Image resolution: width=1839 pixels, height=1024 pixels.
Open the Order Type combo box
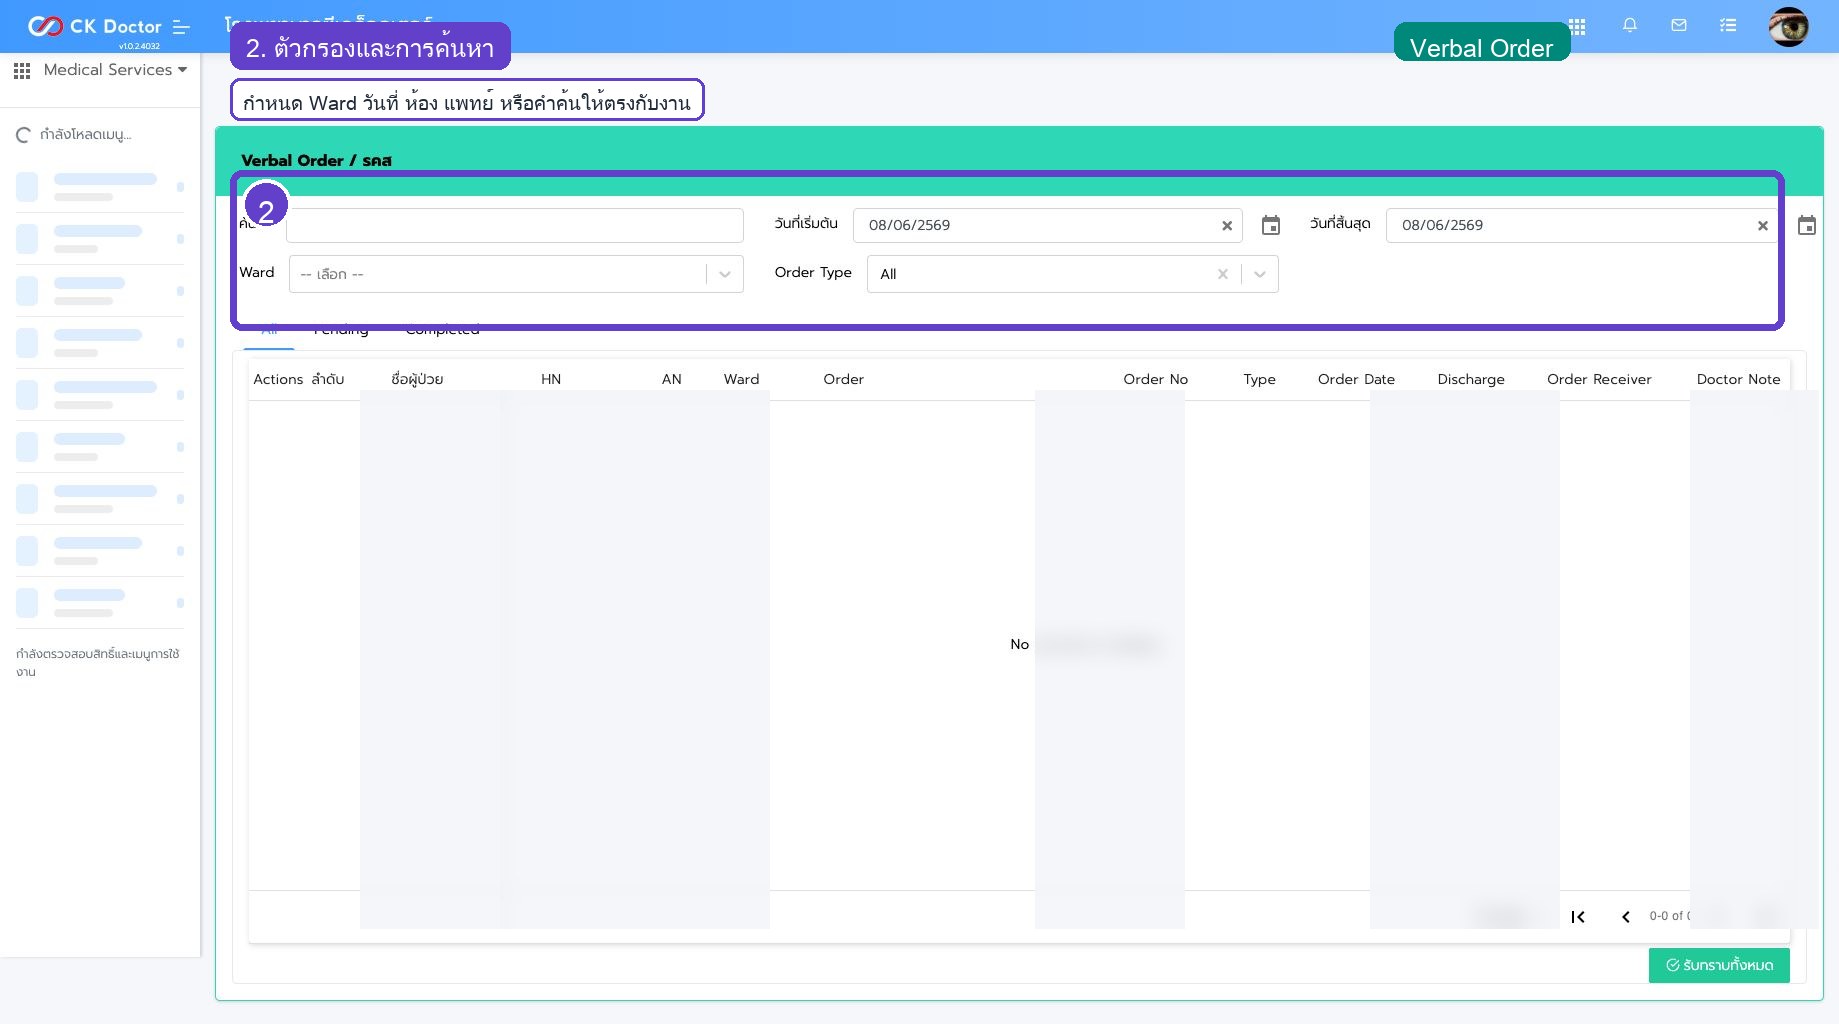pos(1072,274)
